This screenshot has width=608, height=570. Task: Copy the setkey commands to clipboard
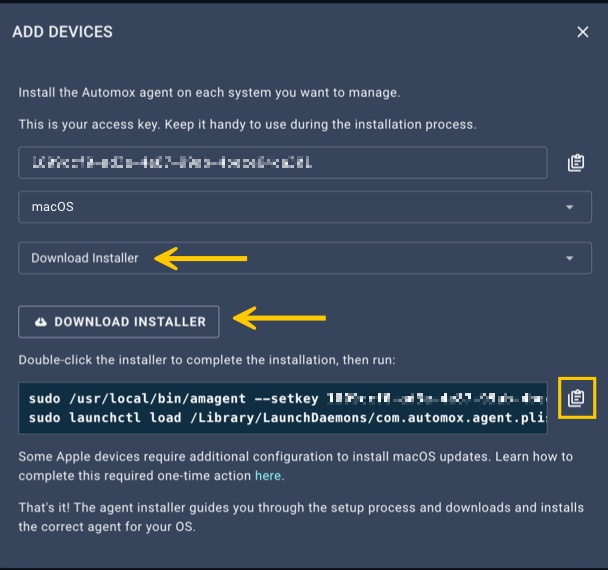pos(576,398)
